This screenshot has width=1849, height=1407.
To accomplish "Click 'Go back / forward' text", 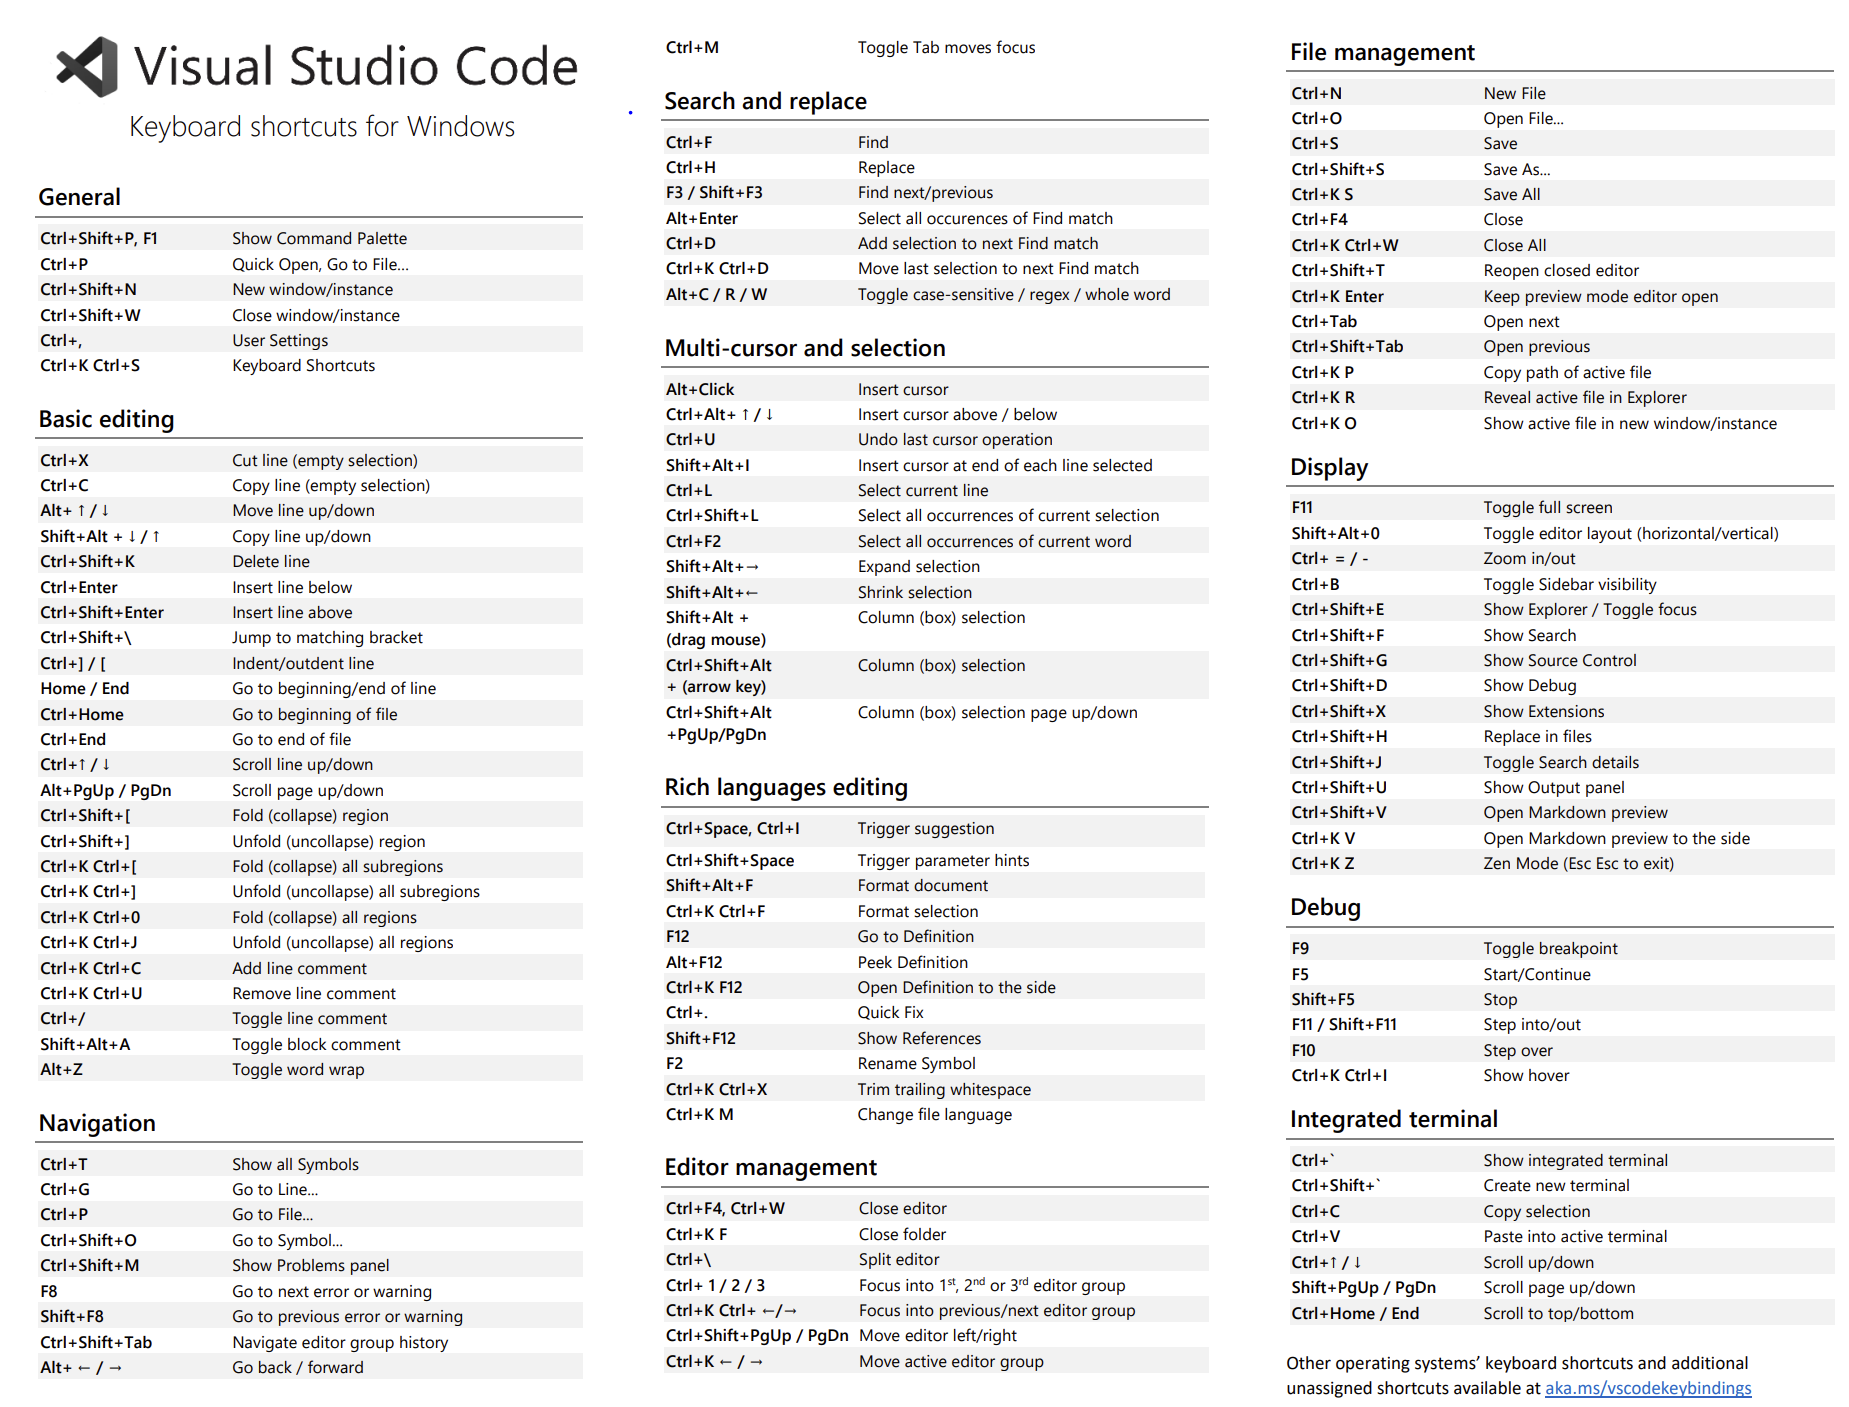I will click(x=298, y=1367).
